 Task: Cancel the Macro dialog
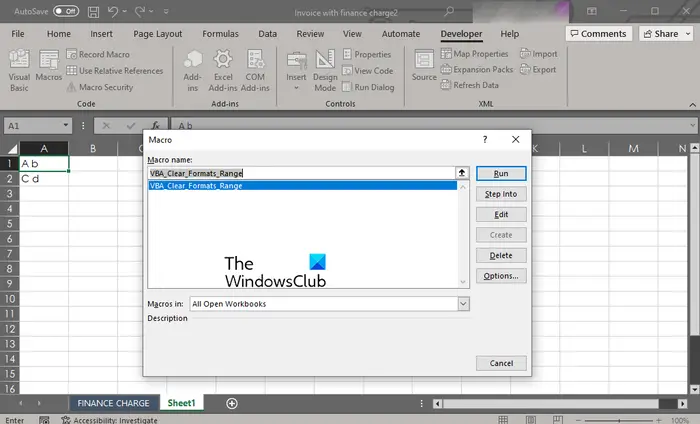click(x=501, y=363)
